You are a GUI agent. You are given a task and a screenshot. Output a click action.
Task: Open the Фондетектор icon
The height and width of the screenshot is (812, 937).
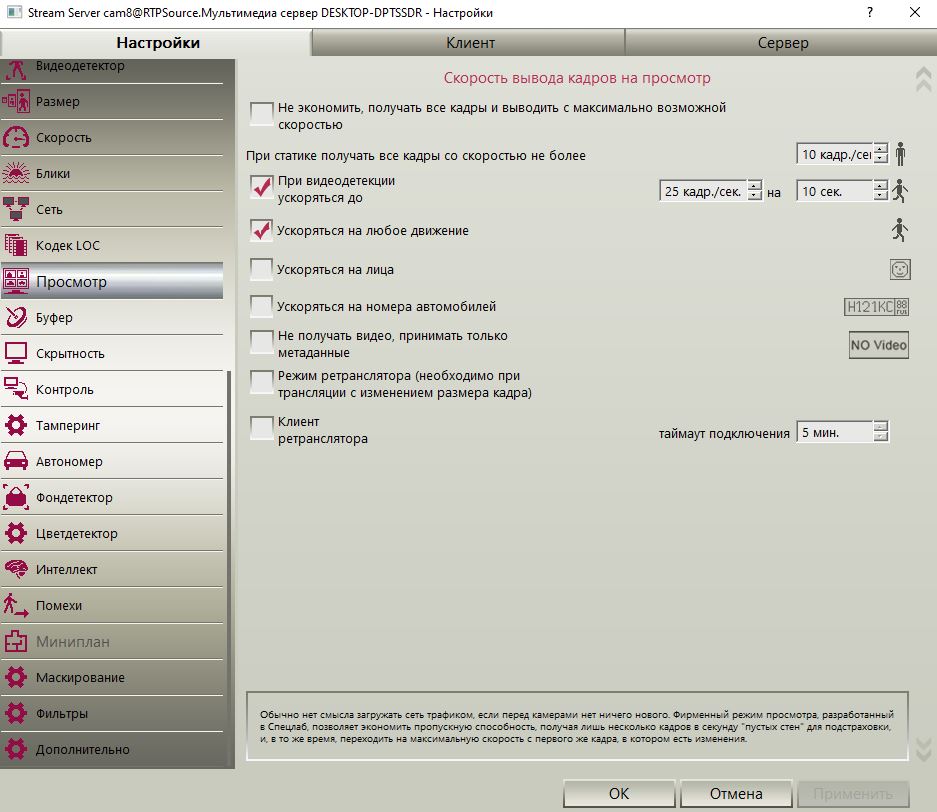(x=16, y=497)
